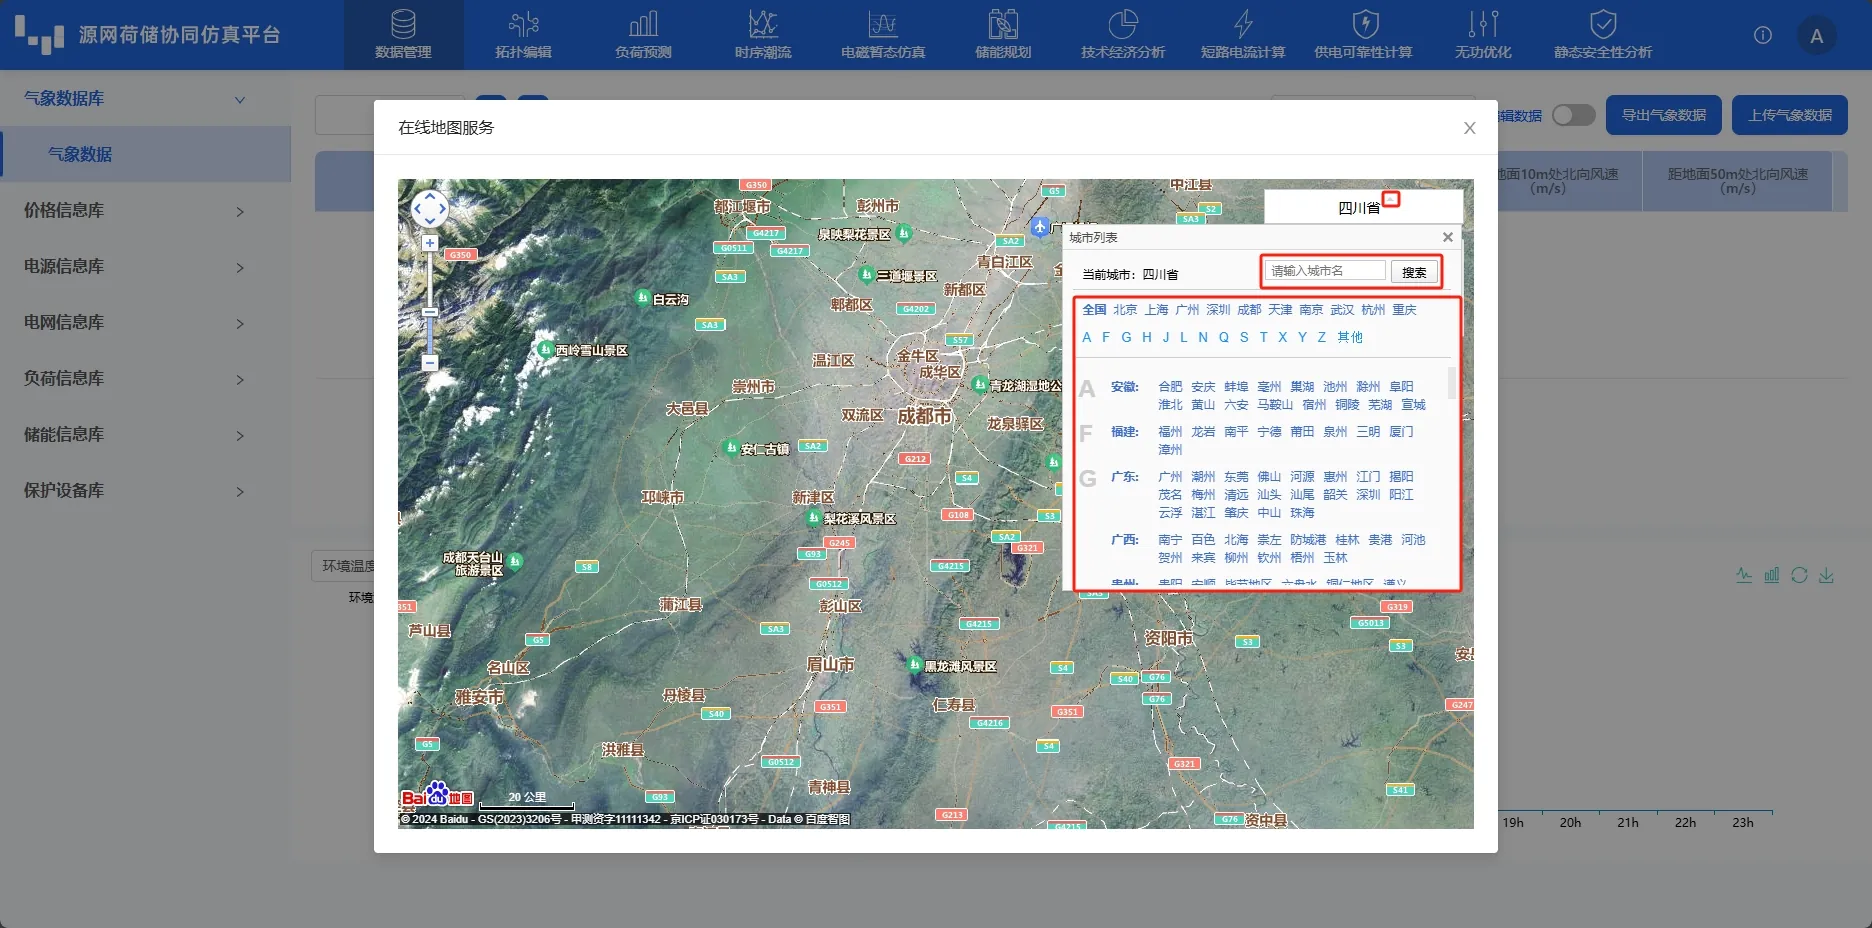Close the 在线地图服务 dialog

1469,128
